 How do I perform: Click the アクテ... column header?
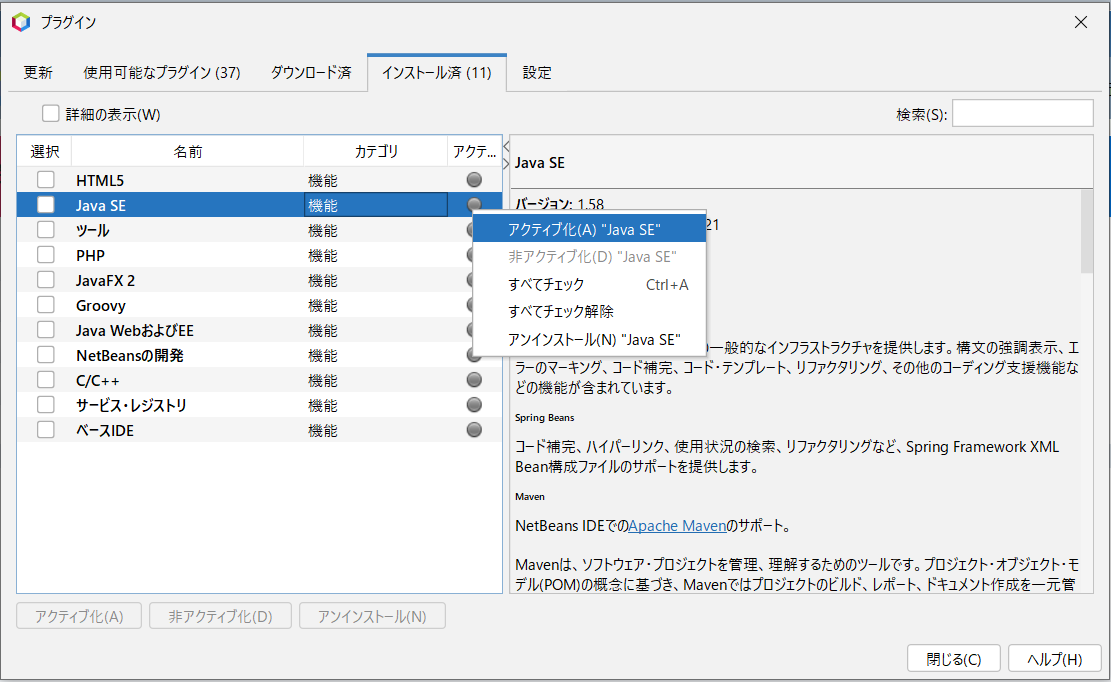click(x=475, y=152)
